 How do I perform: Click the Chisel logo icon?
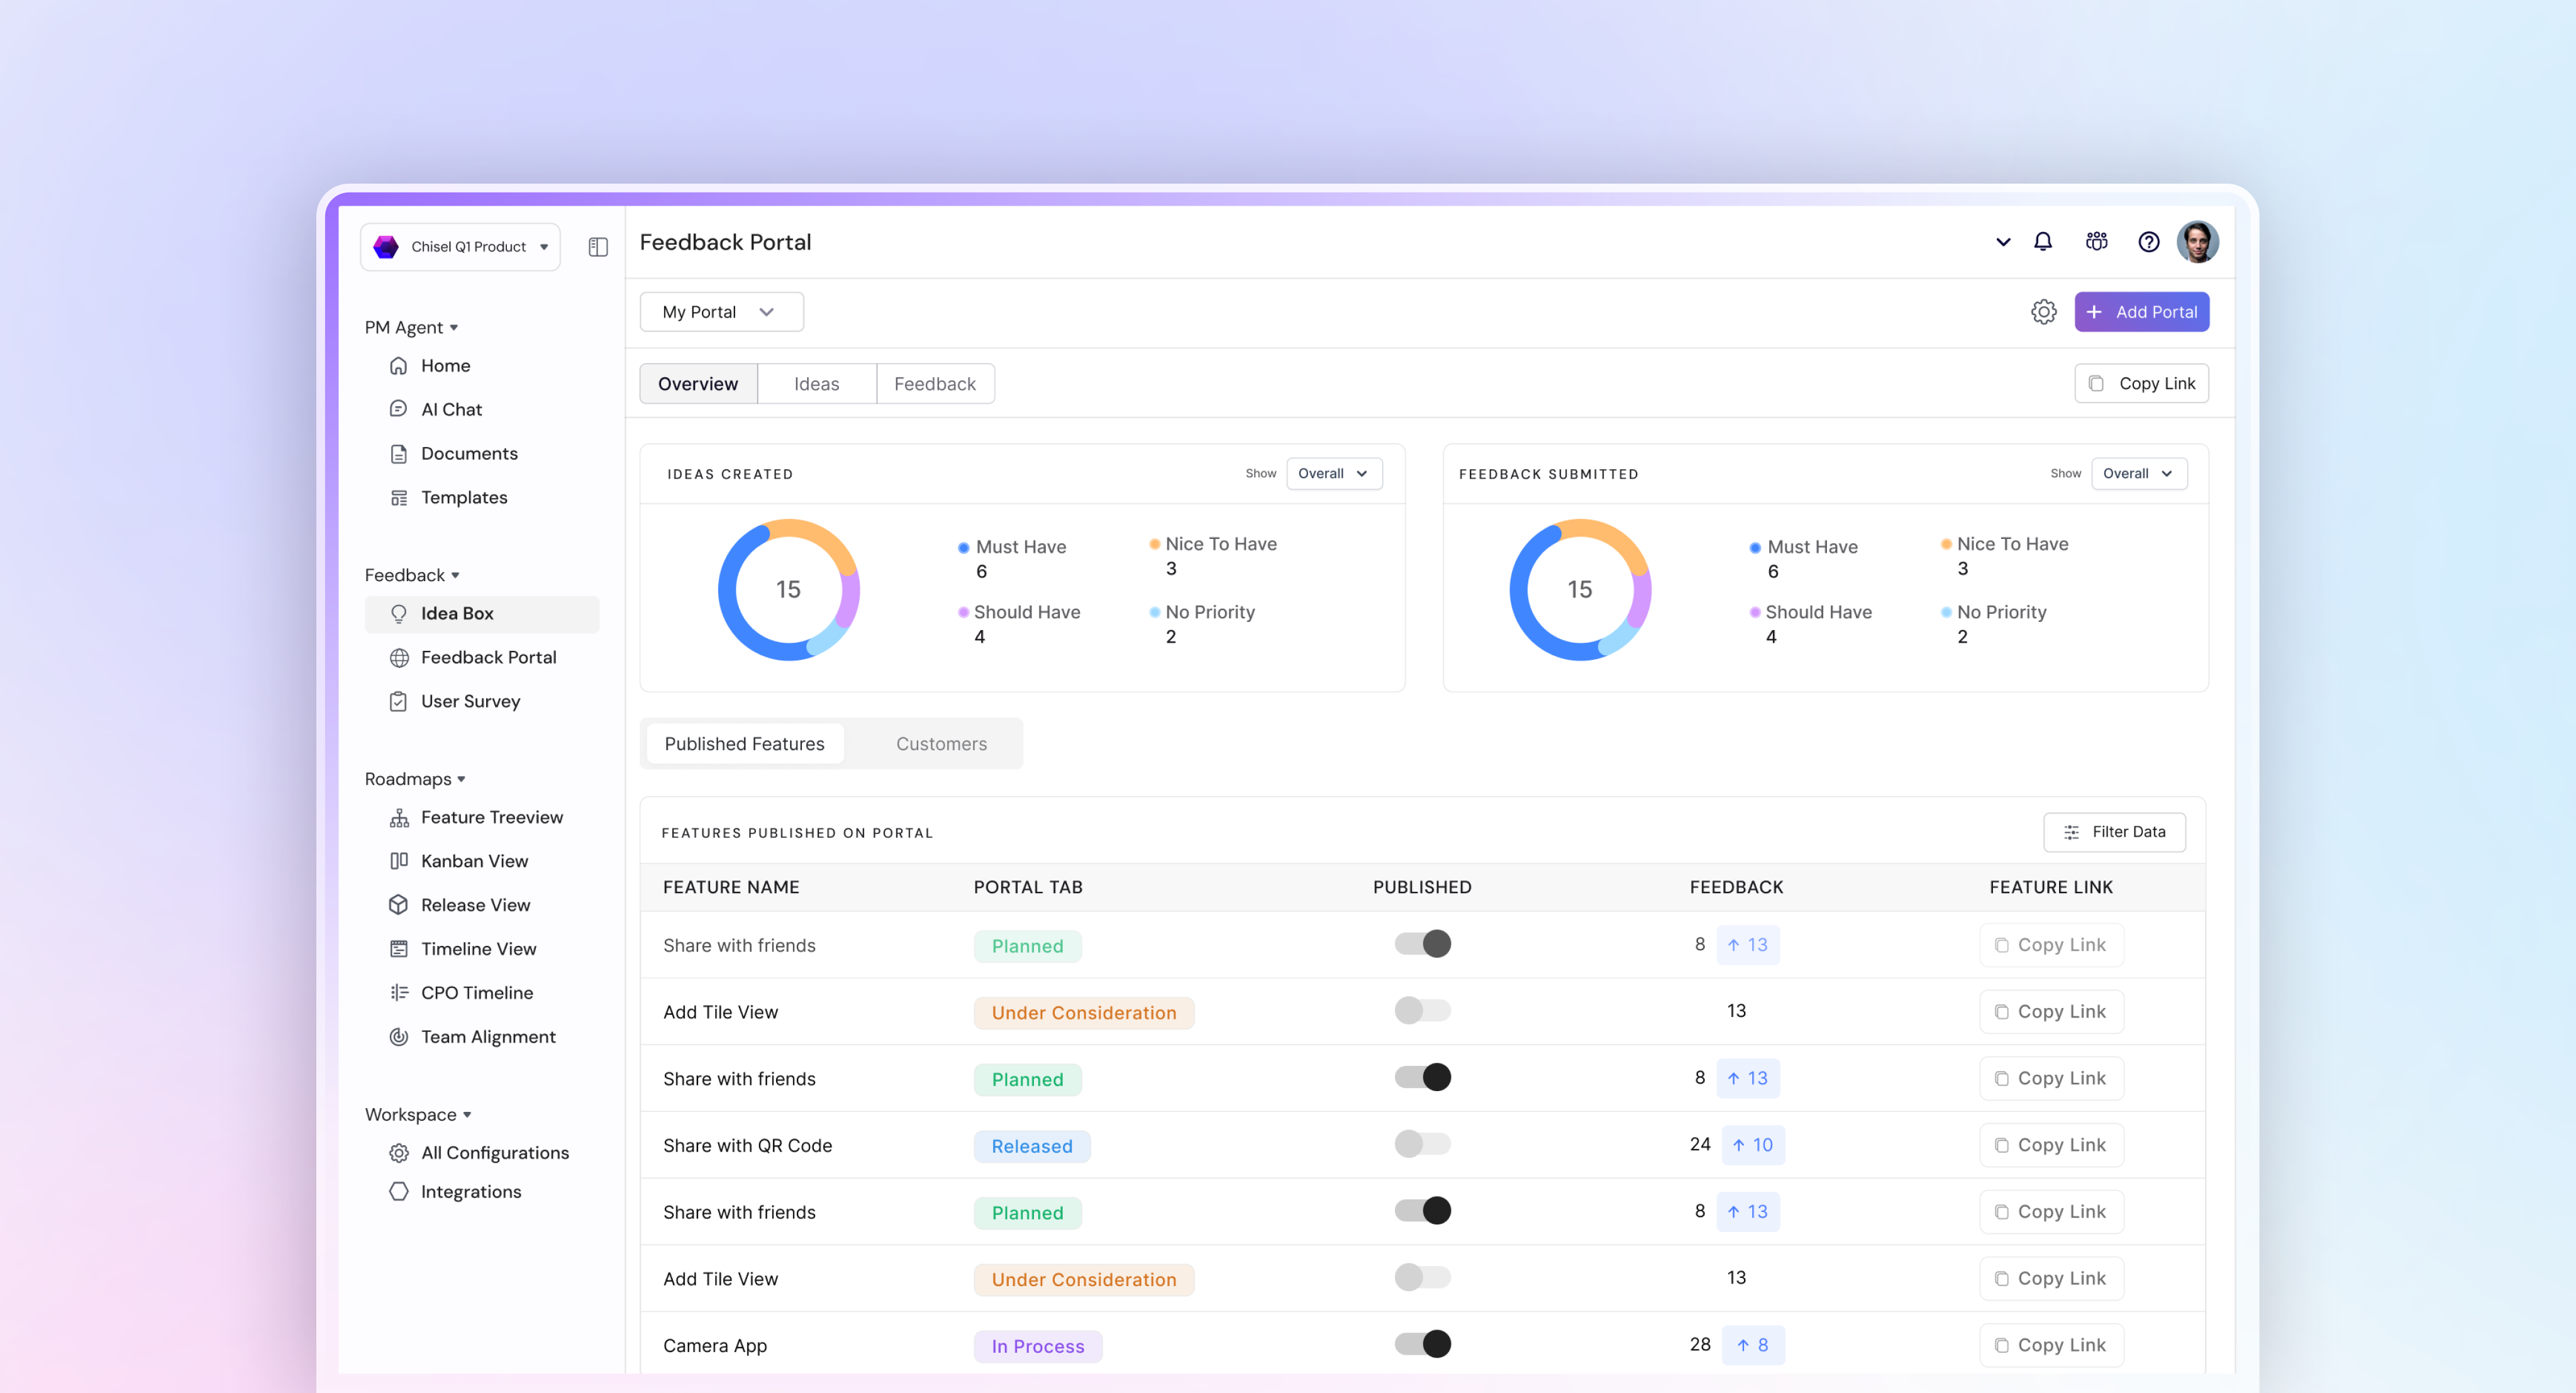pyautogui.click(x=386, y=247)
